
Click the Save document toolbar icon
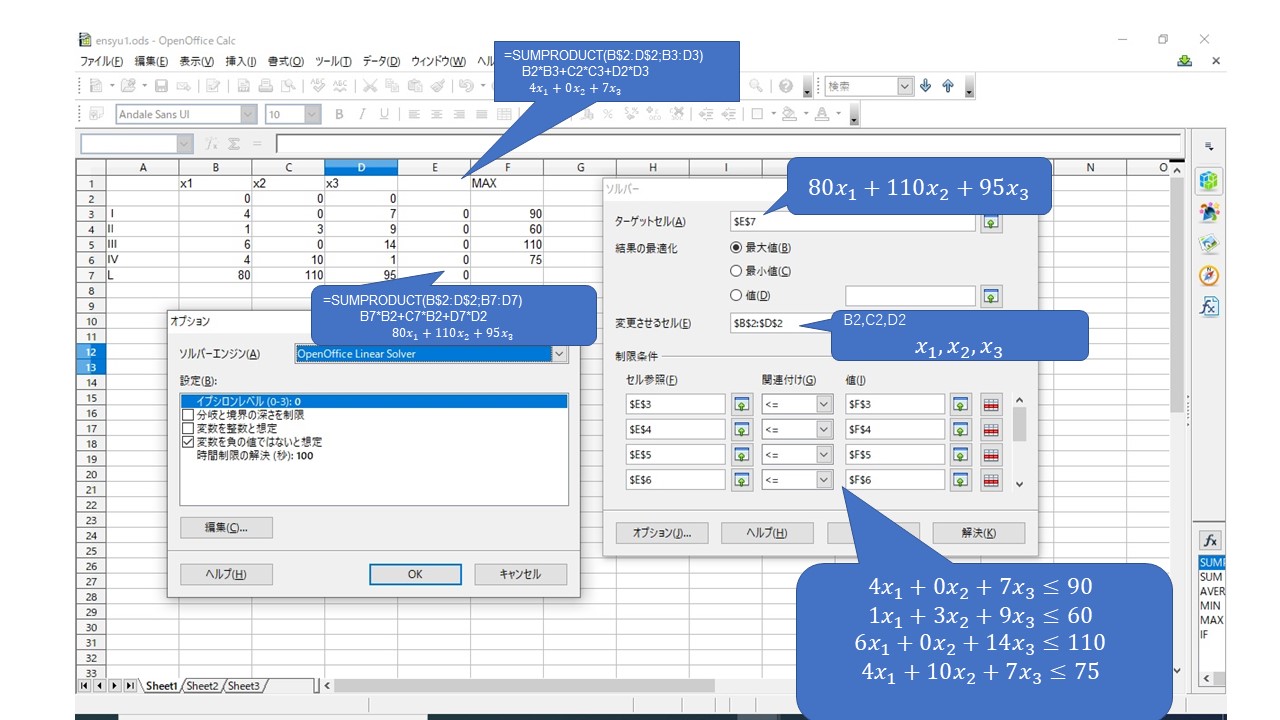(161, 87)
